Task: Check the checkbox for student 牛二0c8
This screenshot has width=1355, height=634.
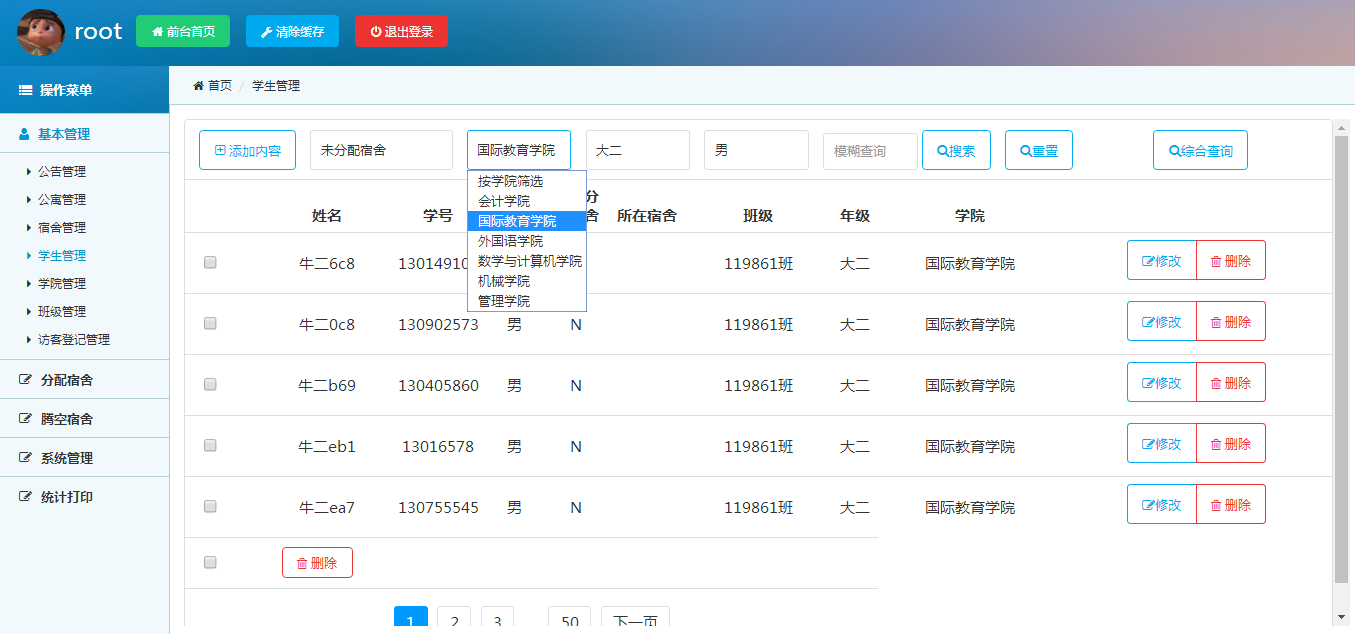Action: pos(210,322)
